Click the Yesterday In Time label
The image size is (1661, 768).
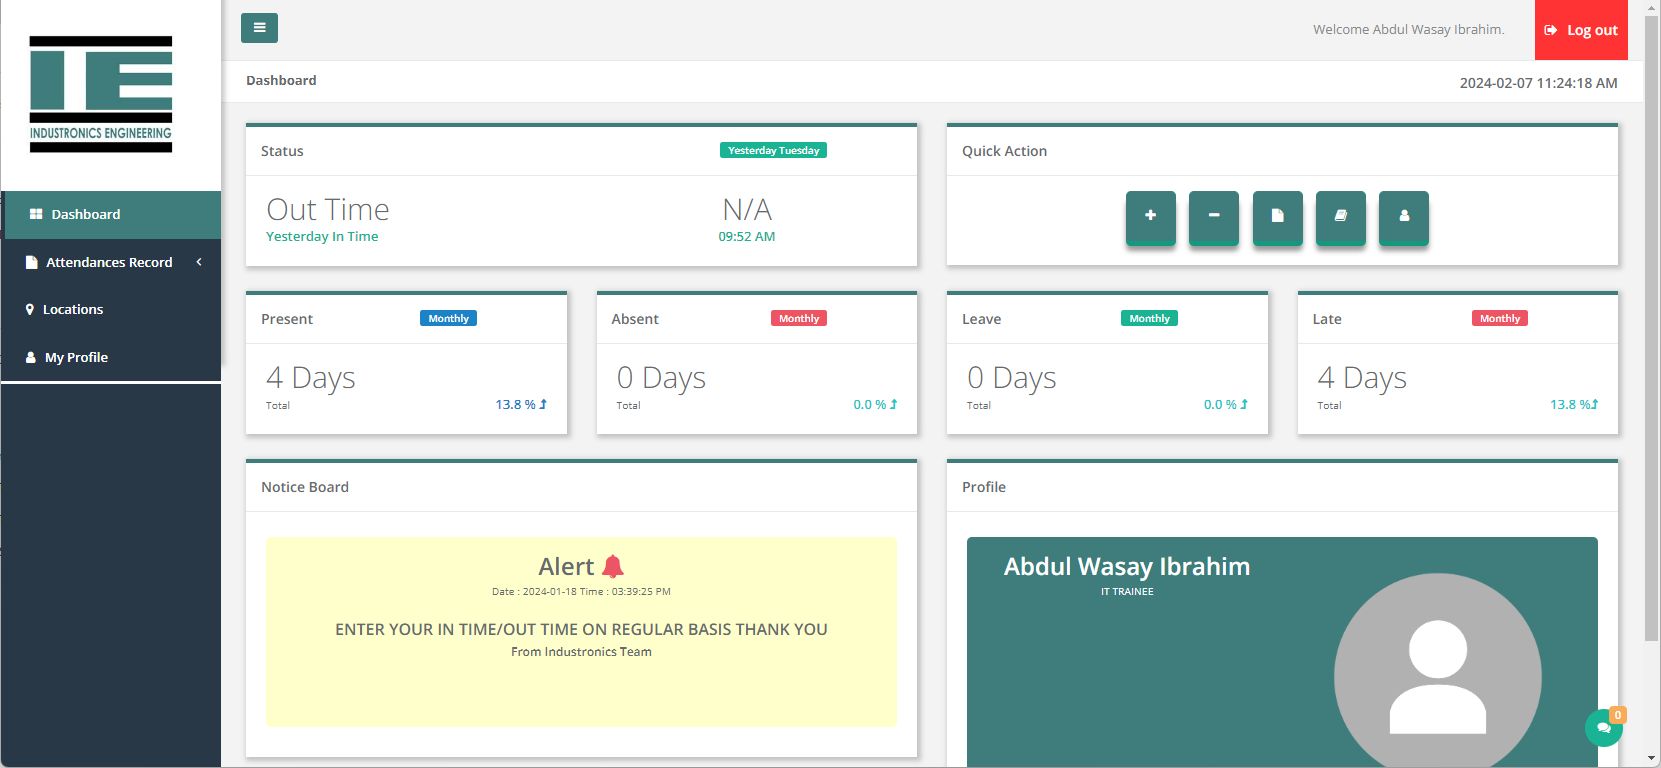pyautogui.click(x=322, y=237)
